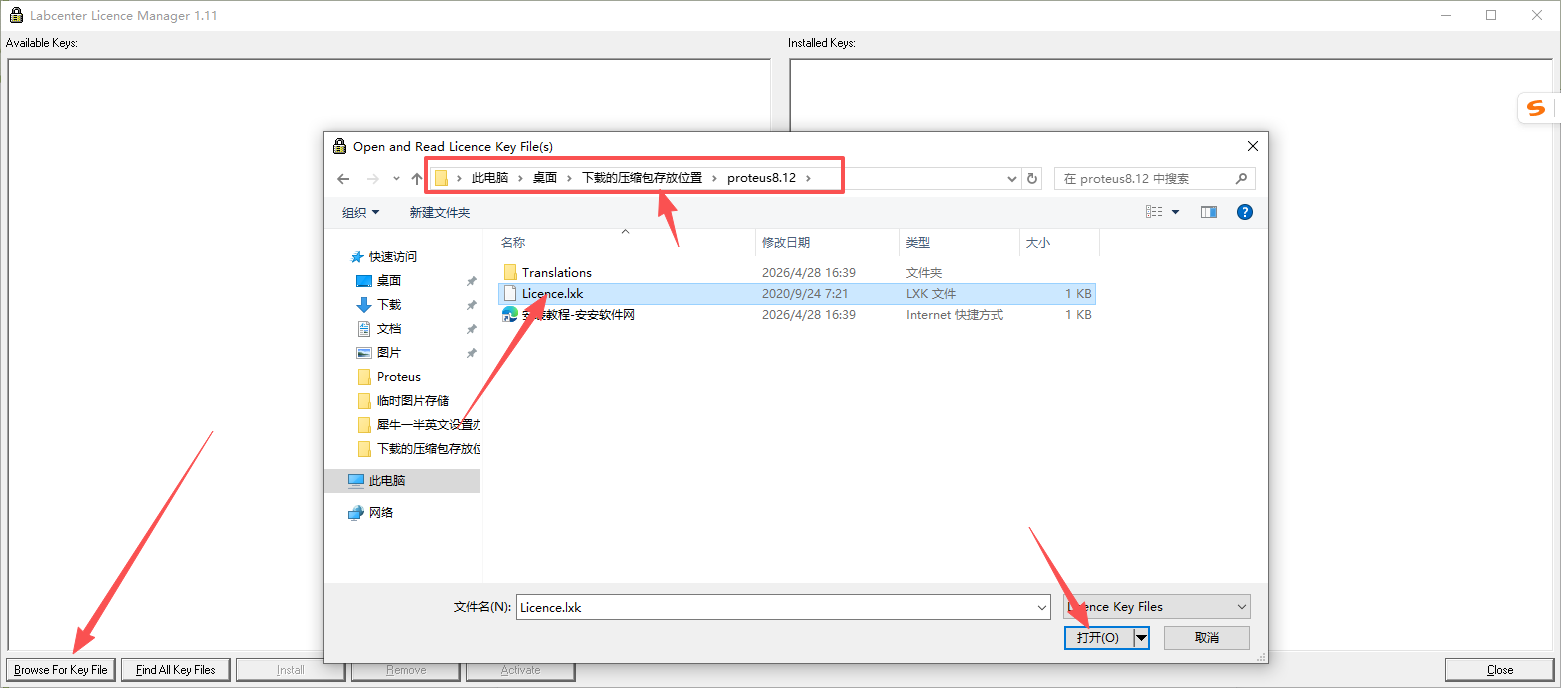Image resolution: width=1561 pixels, height=688 pixels.
Task: Click 新建文件夹 to create a folder
Action: pos(439,212)
